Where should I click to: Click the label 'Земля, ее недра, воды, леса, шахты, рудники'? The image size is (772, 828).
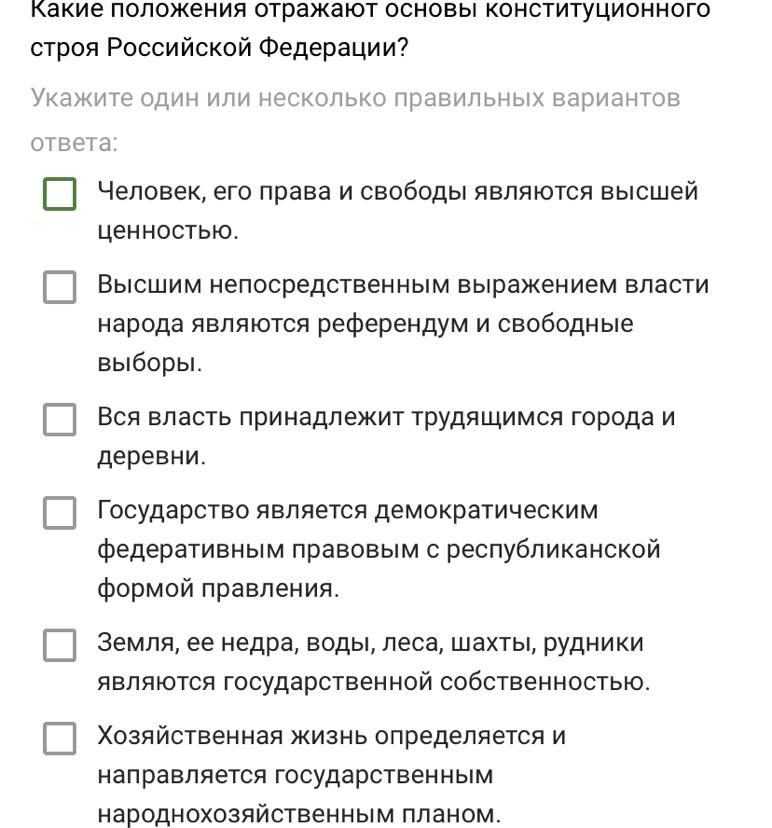point(370,643)
